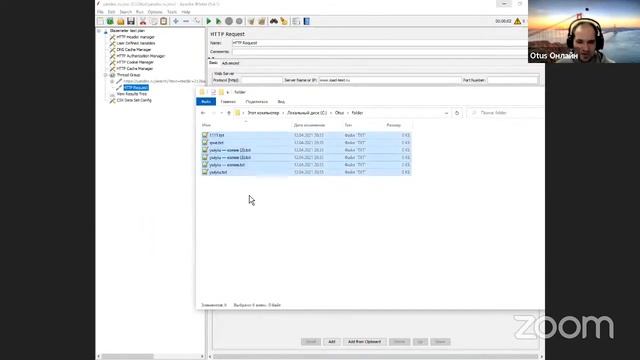Click the Shutdown toolbar icon
This screenshot has height=360, width=640.
239,21
